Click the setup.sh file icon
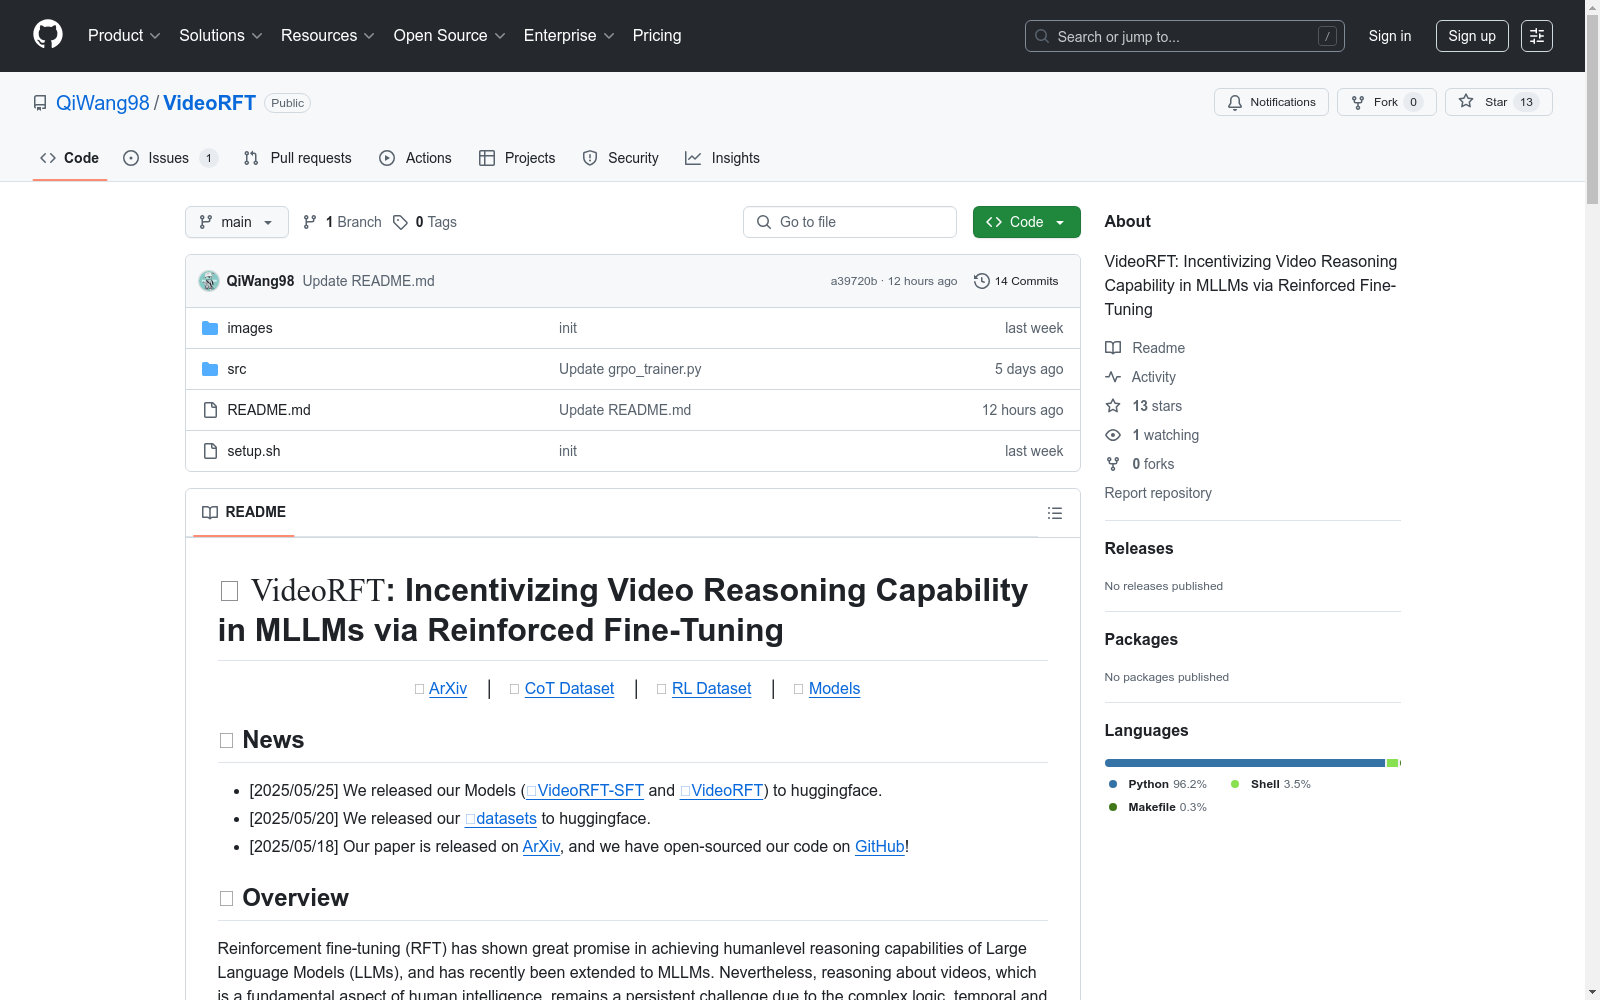 210,451
